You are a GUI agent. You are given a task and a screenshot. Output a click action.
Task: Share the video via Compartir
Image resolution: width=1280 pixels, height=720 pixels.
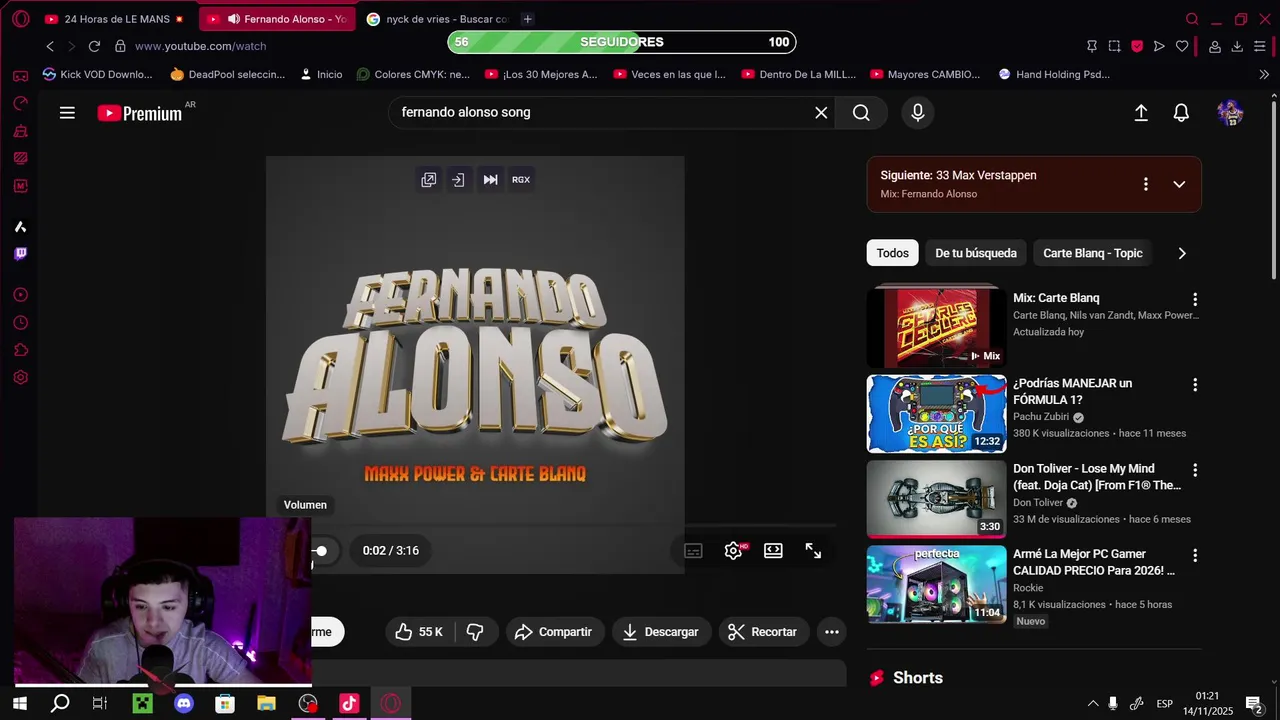click(553, 632)
